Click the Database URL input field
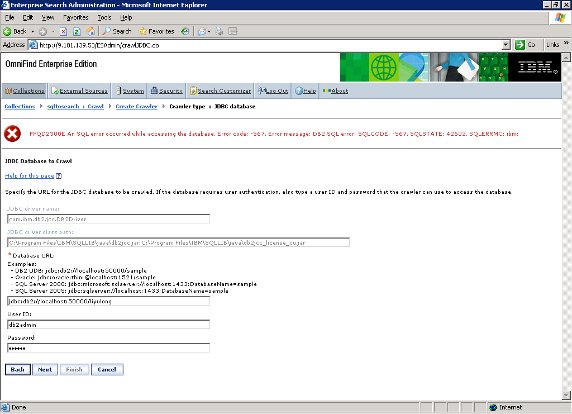Image resolution: width=572 pixels, height=414 pixels. pos(108,301)
